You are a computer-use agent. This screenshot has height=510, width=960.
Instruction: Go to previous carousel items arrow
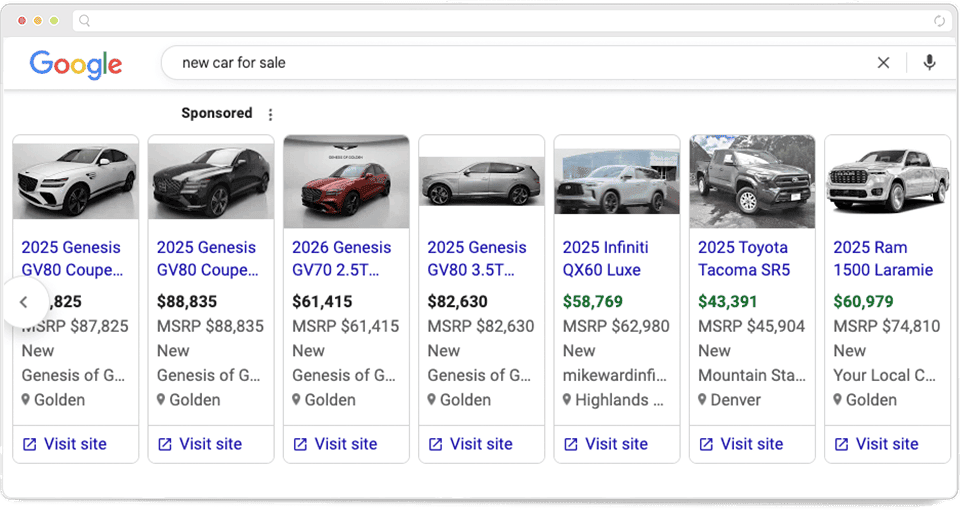(23, 302)
